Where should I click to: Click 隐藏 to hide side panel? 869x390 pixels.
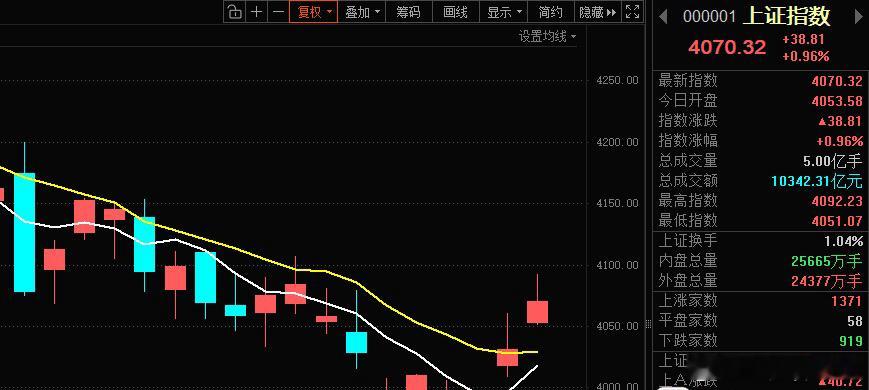[597, 12]
